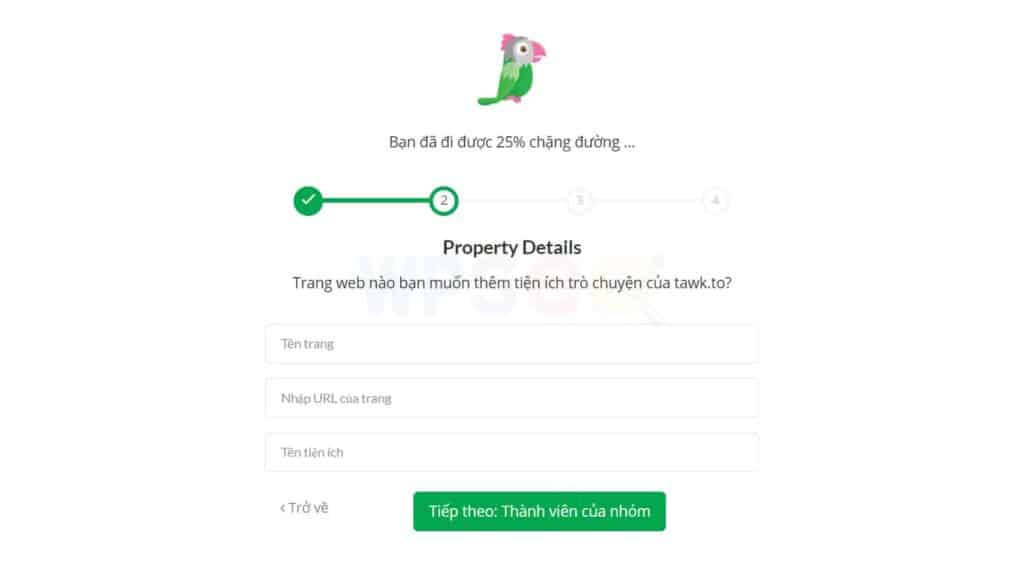Click the Bạn đã đi được progress message
This screenshot has width=1024, height=576.
tap(512, 142)
